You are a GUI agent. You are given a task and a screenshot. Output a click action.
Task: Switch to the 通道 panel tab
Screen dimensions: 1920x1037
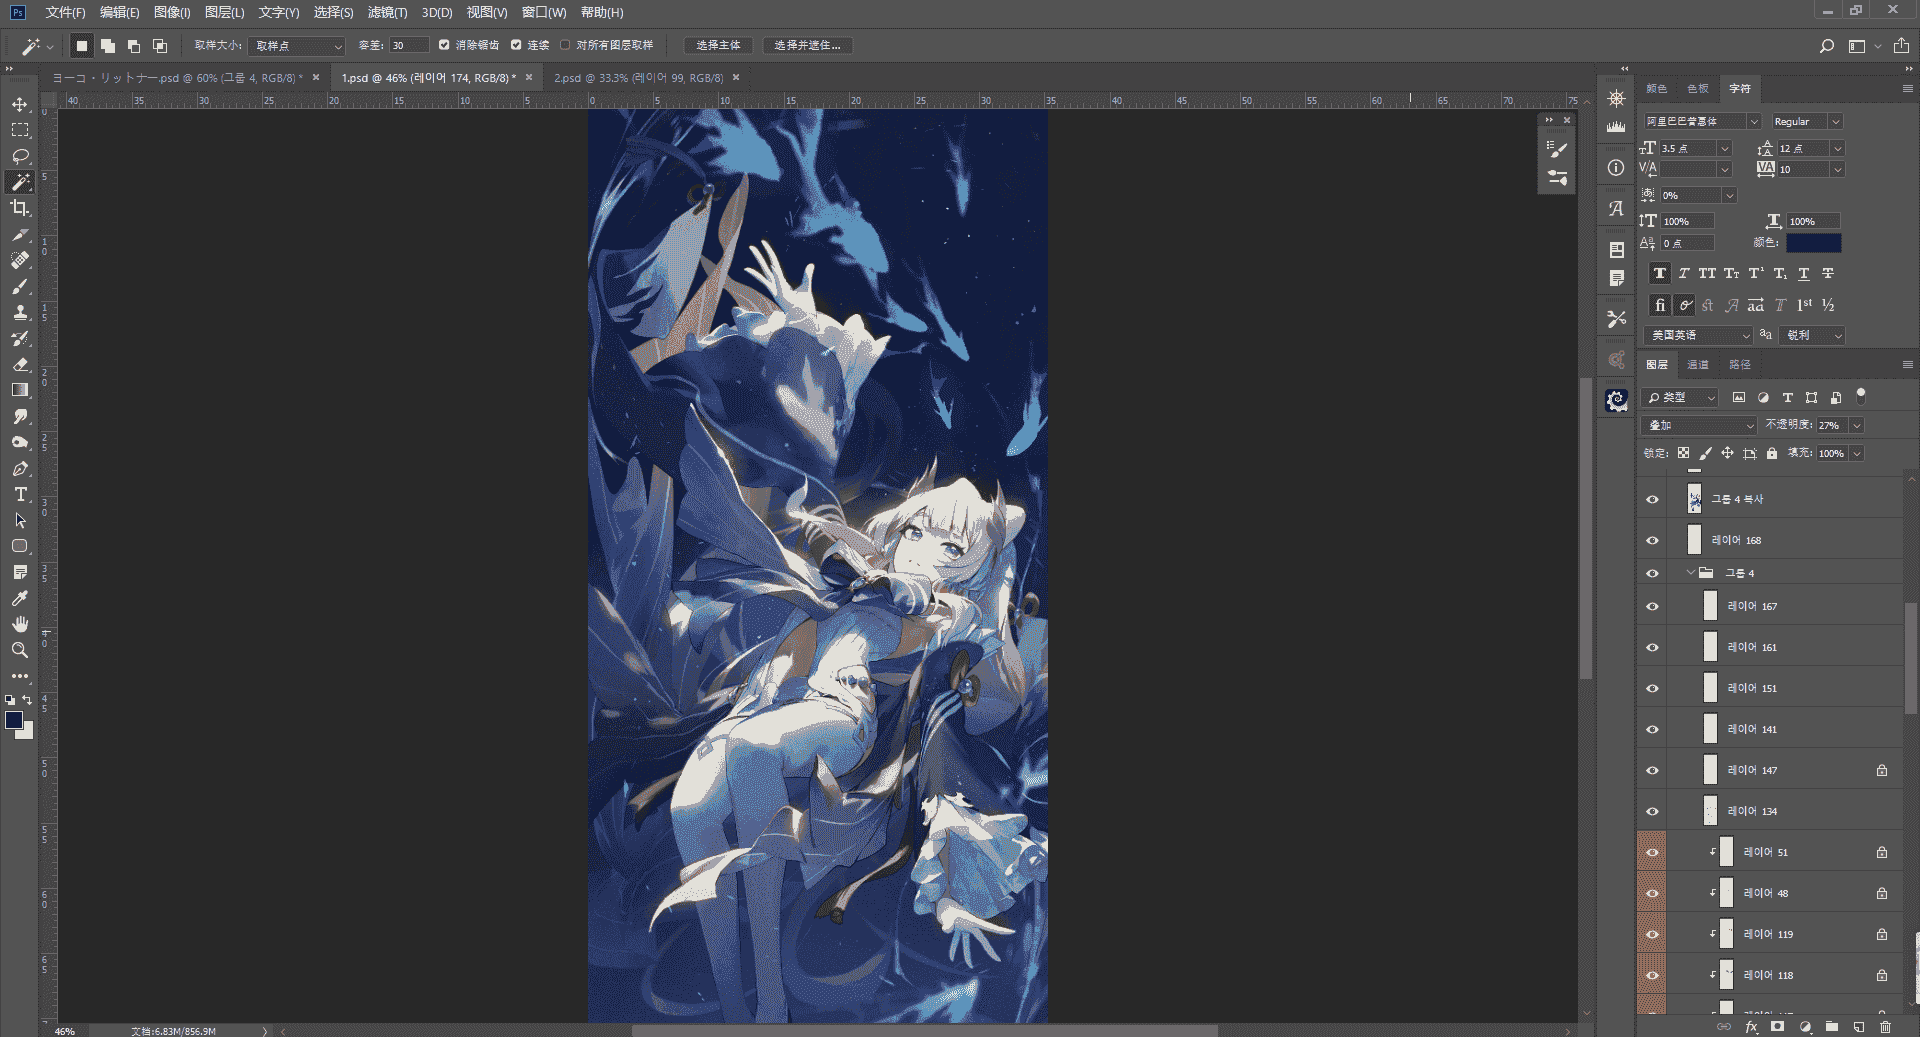1698,365
